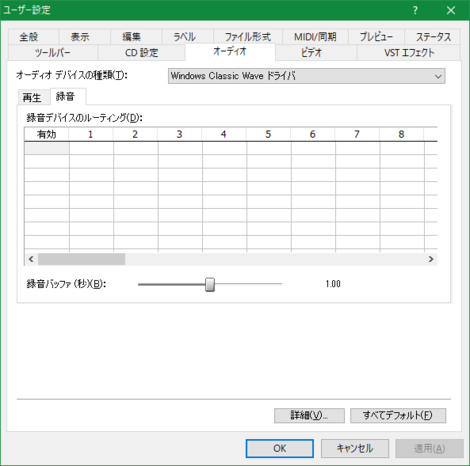
Task: Click the 詳細(V)... button
Action: click(x=309, y=415)
